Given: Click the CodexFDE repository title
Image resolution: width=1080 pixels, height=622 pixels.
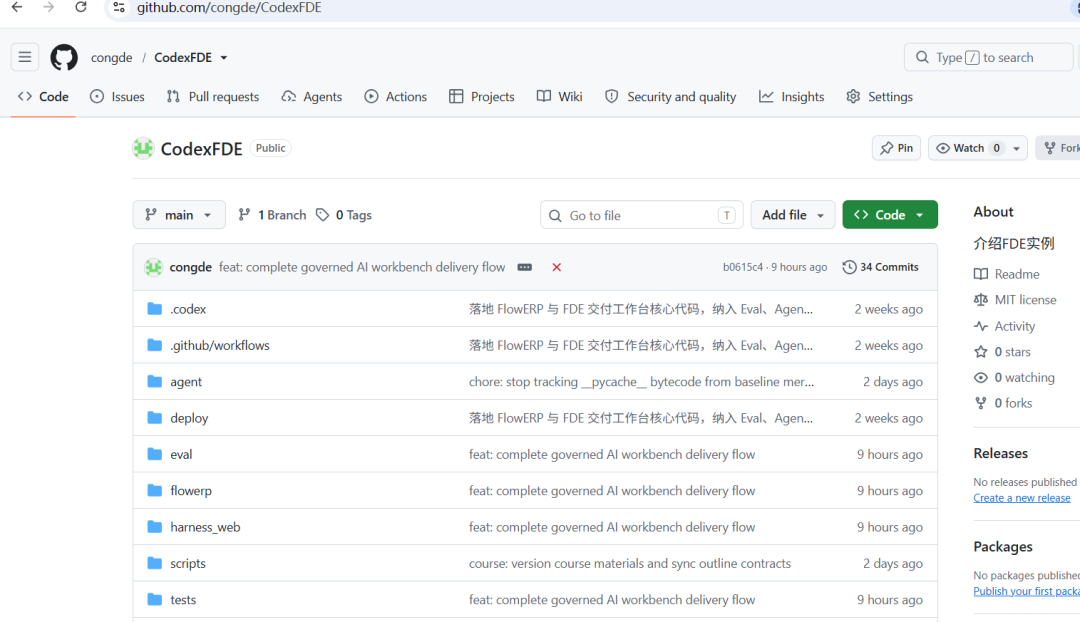Looking at the screenshot, I should 201,149.
